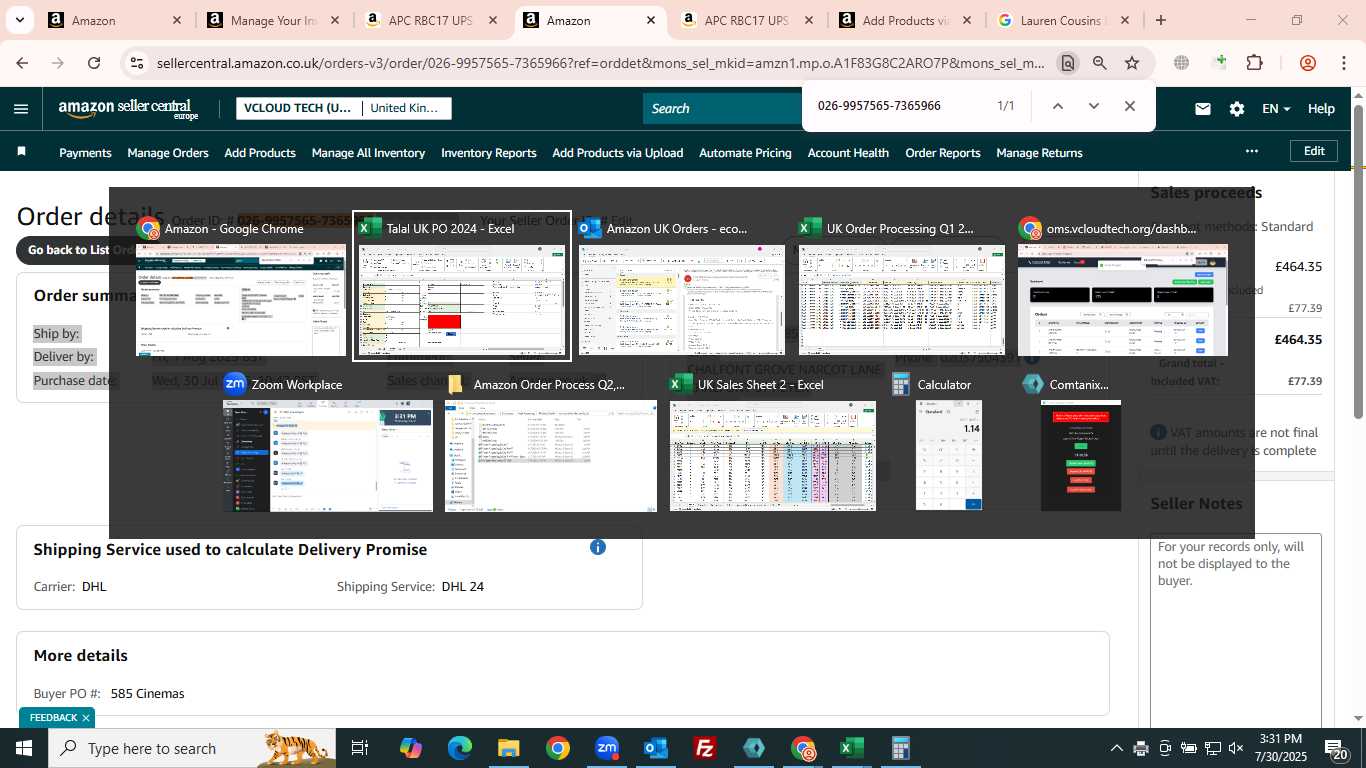
Task: Open the Chrome extensions puzzle icon
Action: (1254, 63)
